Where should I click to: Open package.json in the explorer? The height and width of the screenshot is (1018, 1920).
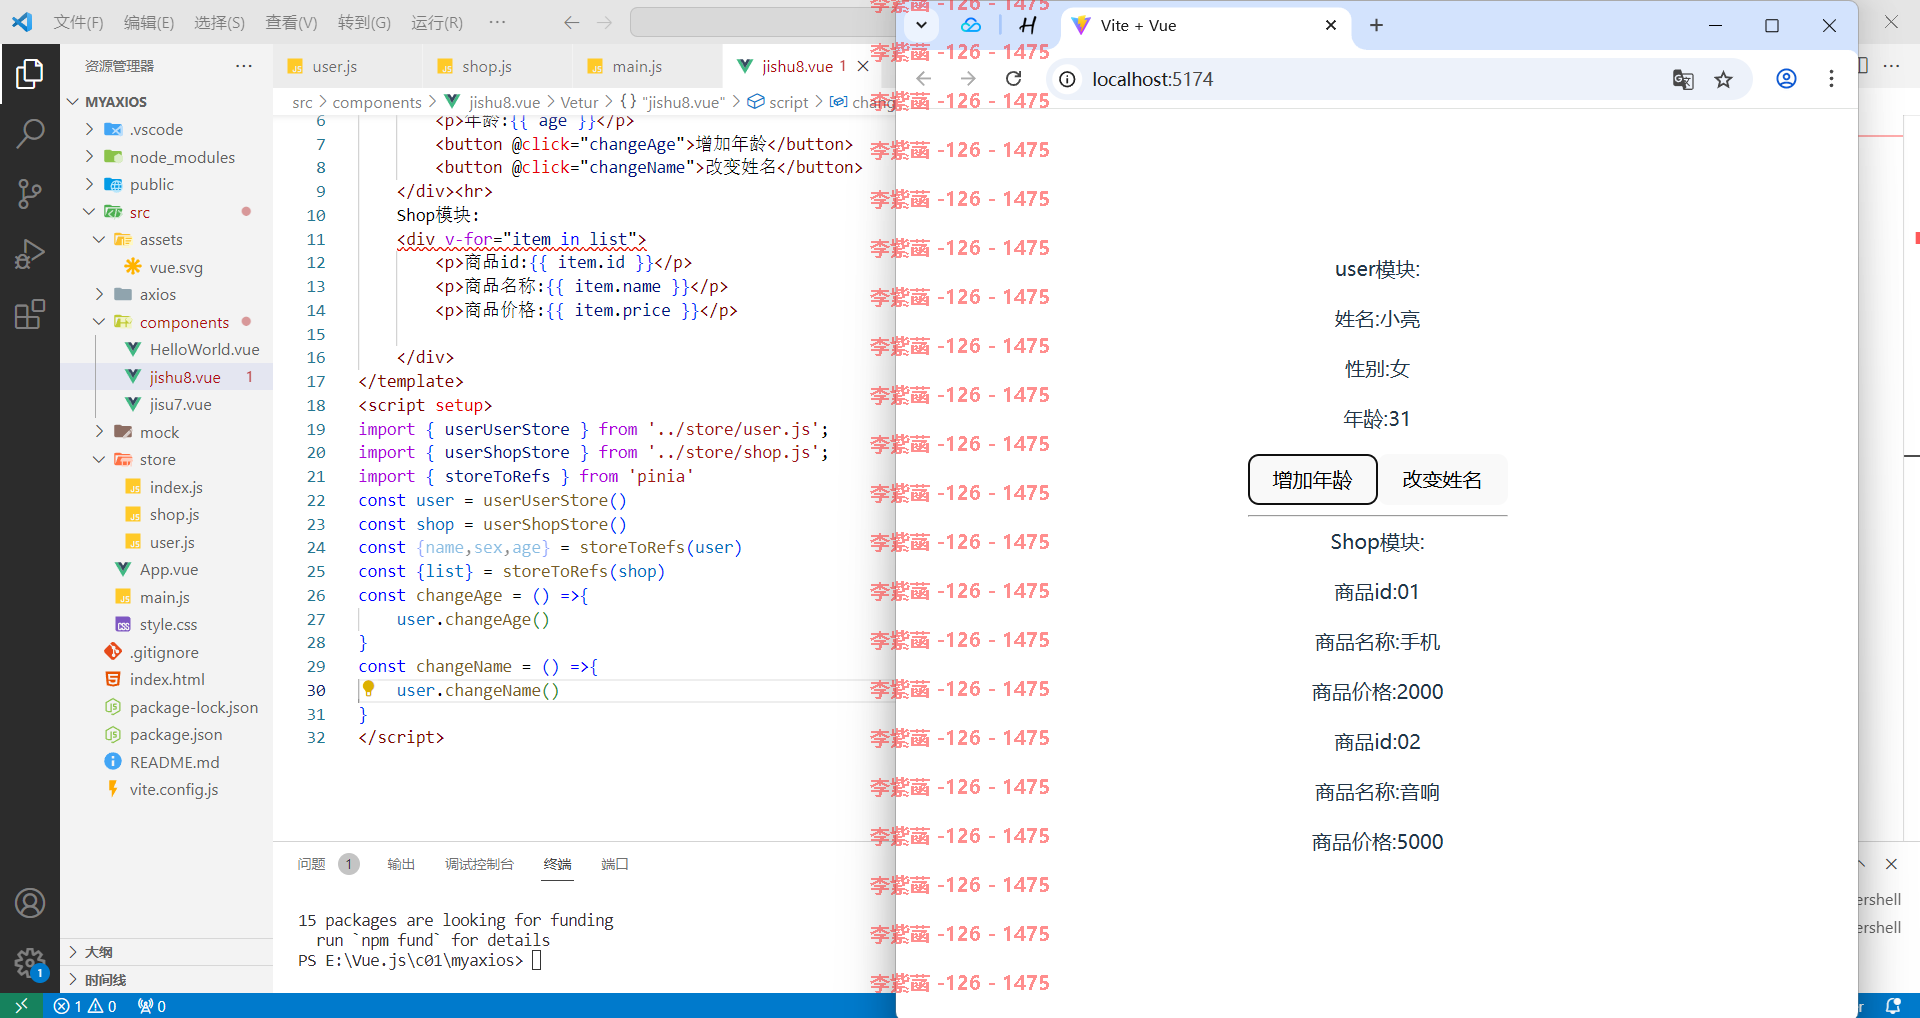coord(175,734)
